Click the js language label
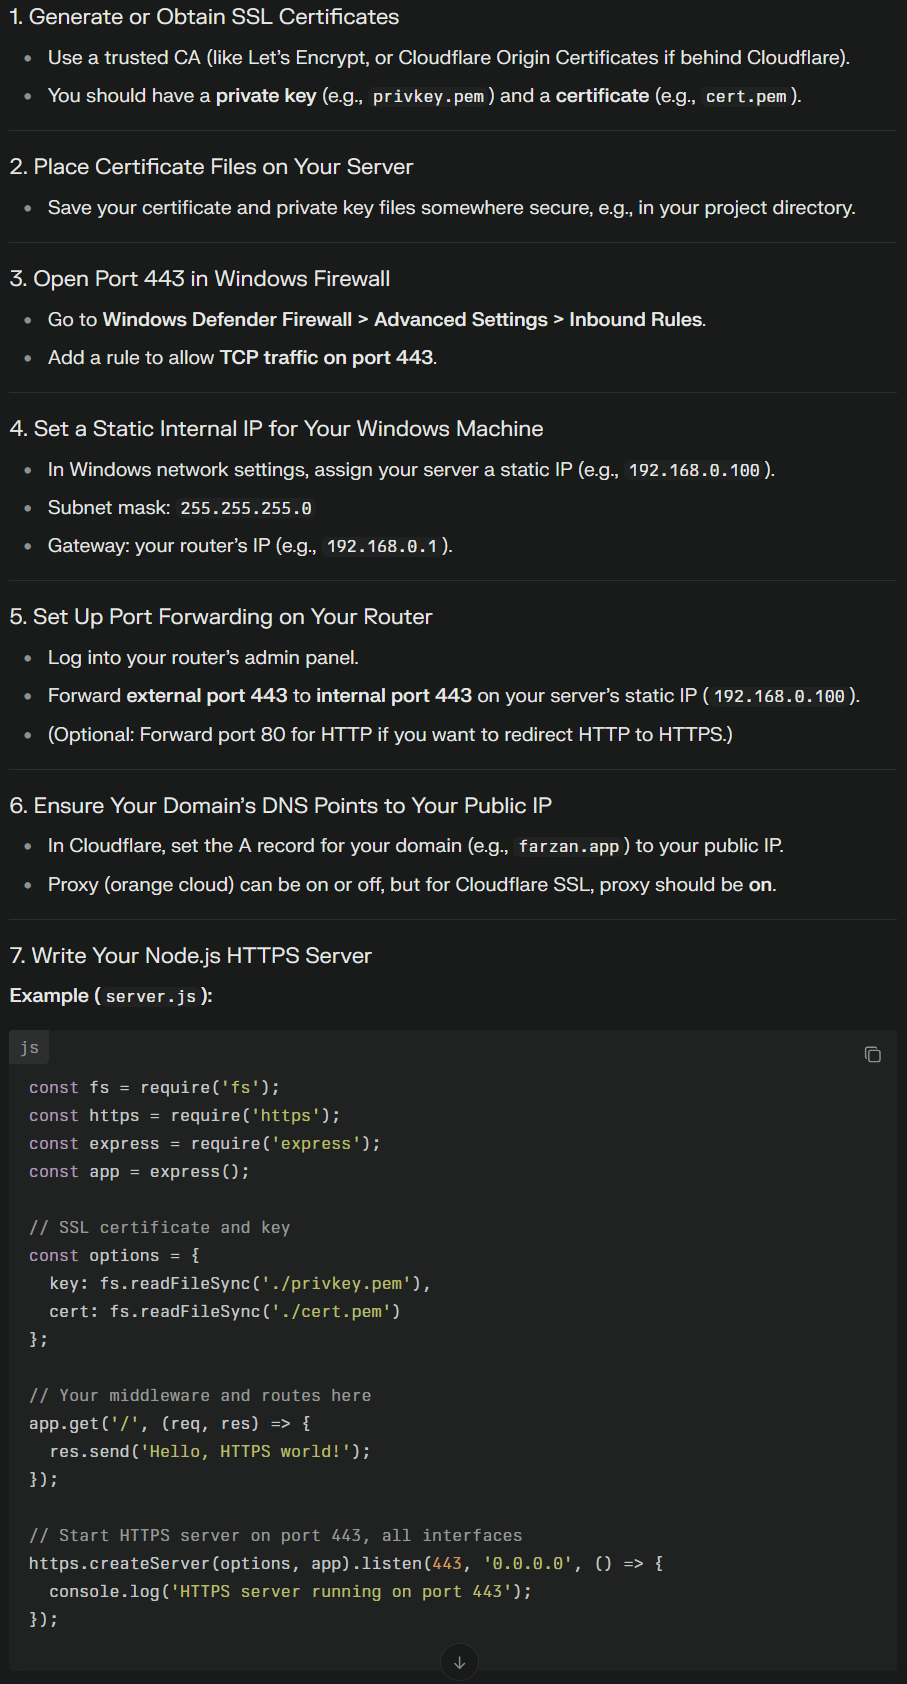 point(29,1047)
